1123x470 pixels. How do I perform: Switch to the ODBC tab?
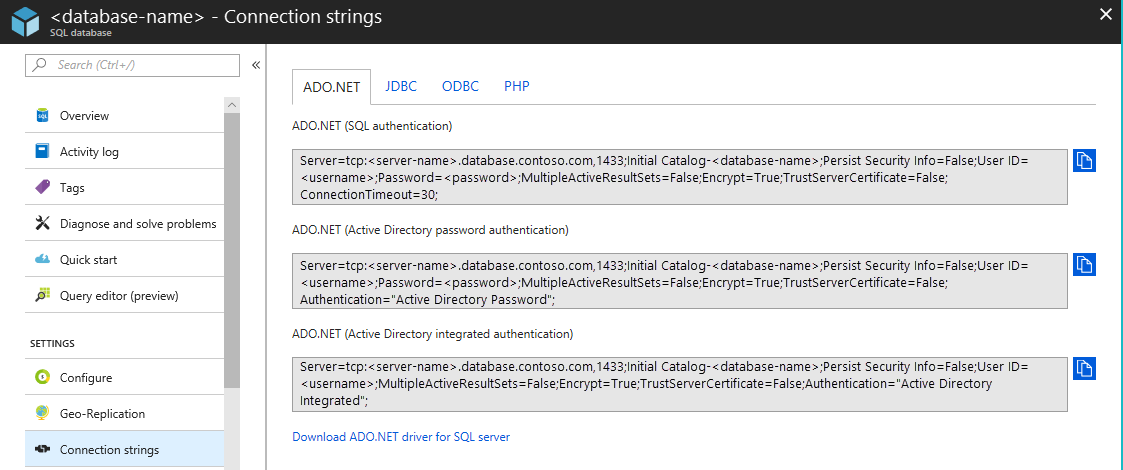pos(460,86)
